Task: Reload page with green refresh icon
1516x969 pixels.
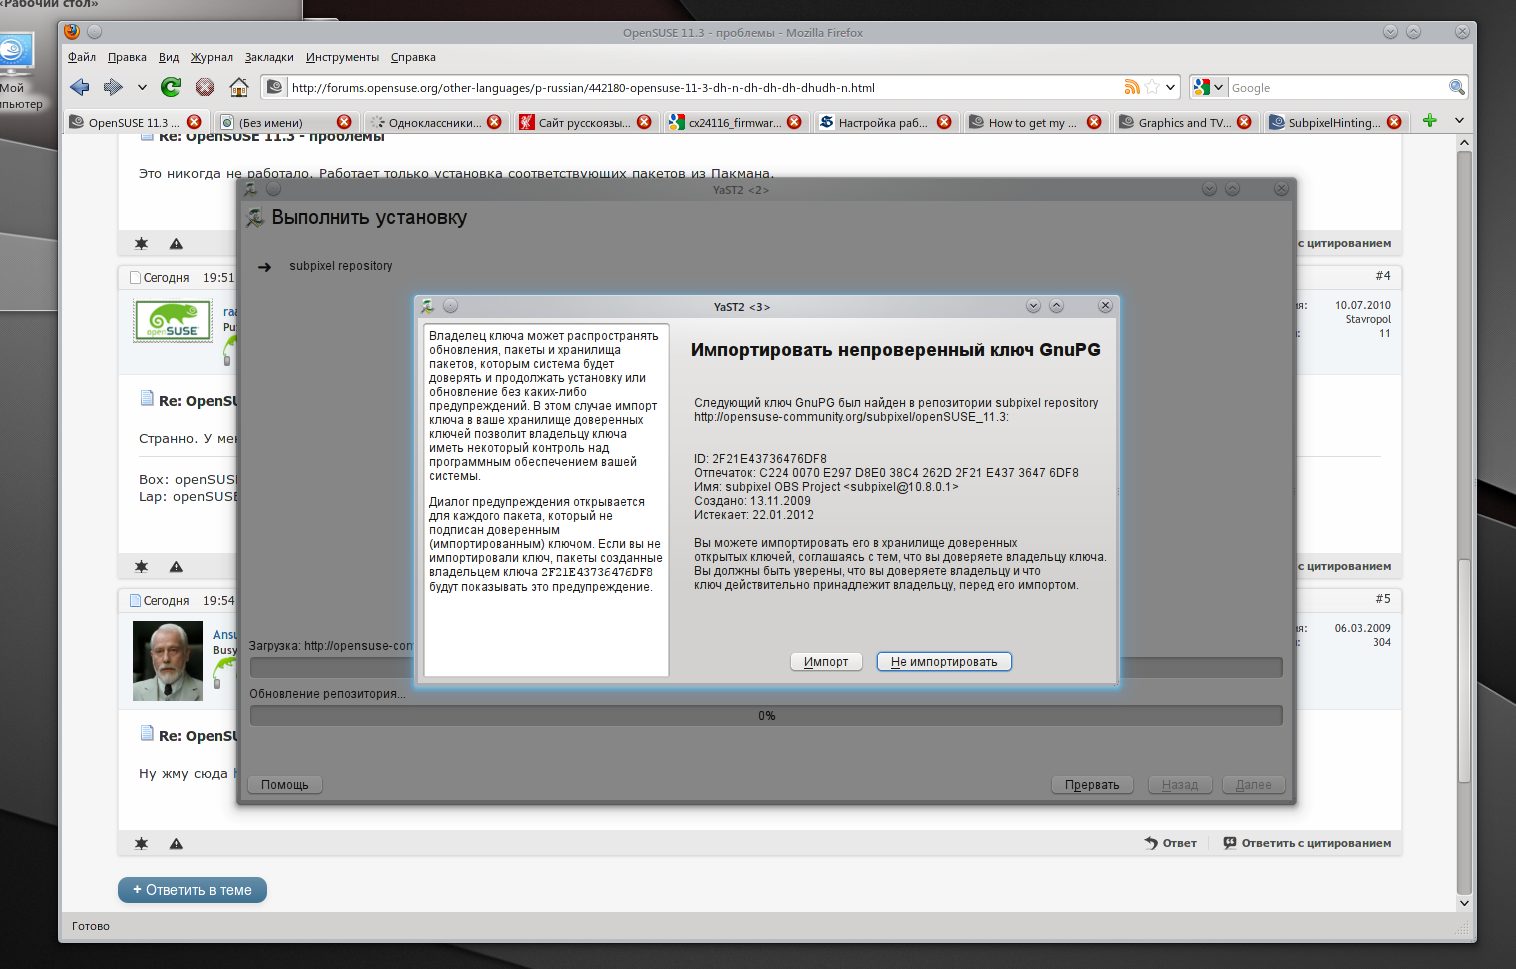Action: [171, 87]
